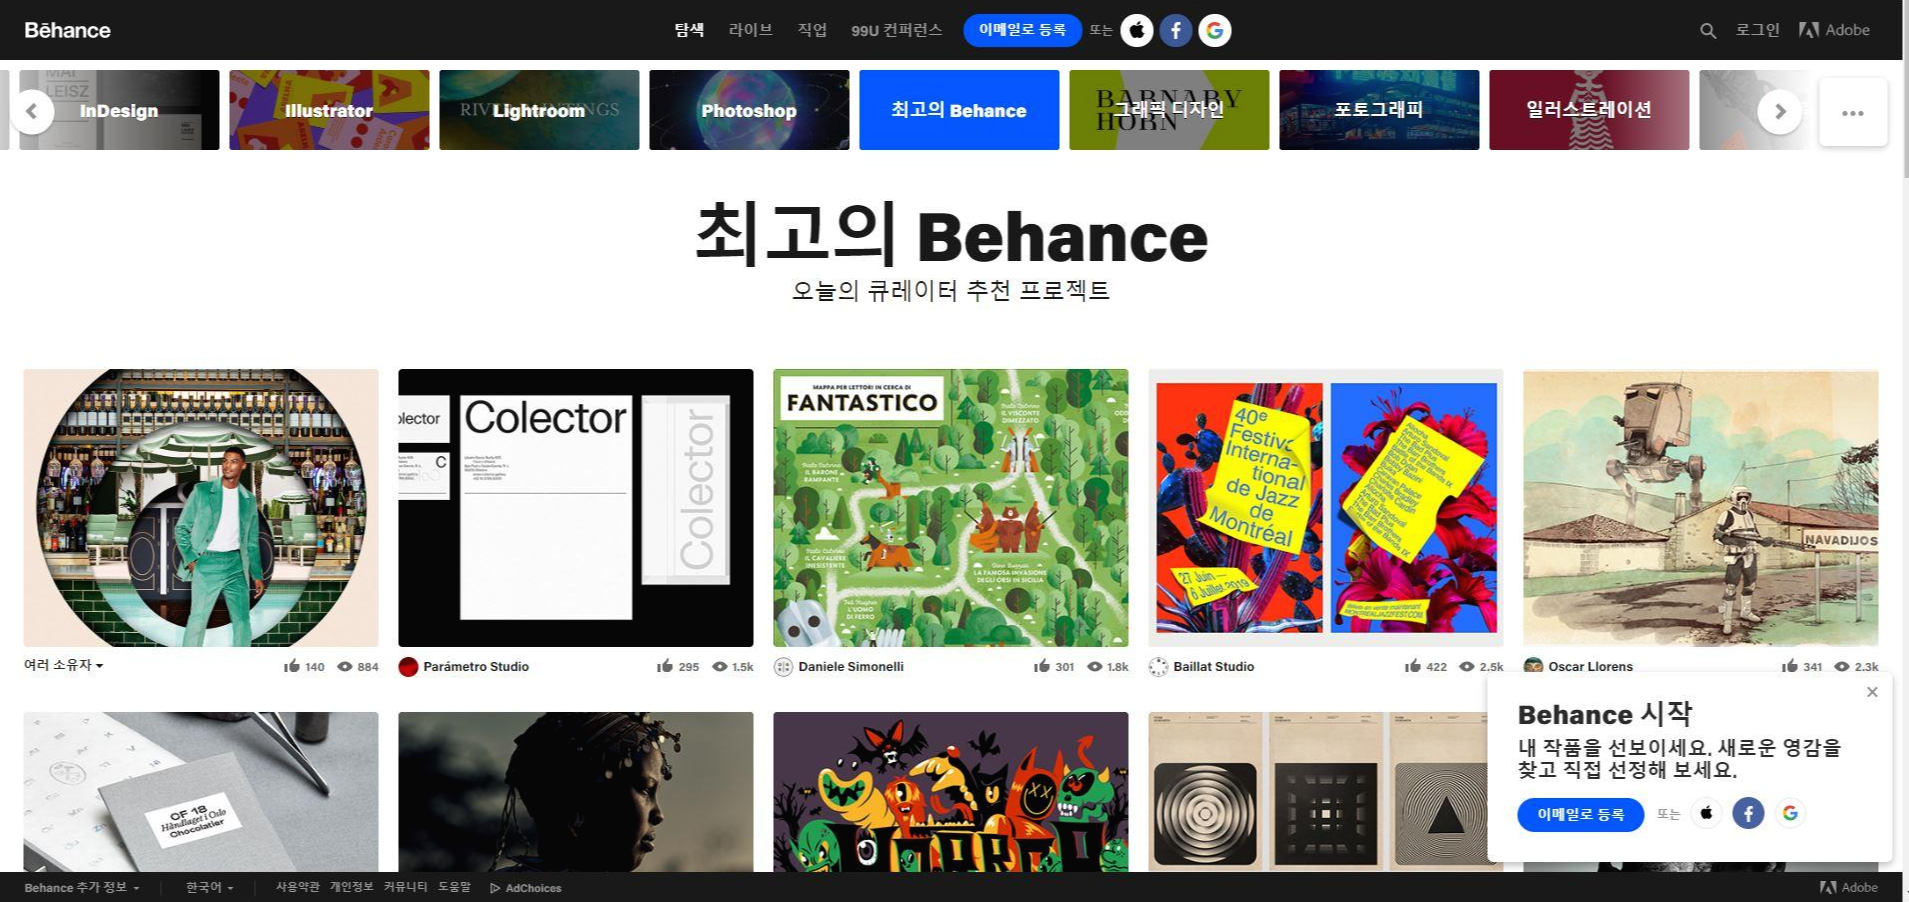The image size is (1909, 902).
Task: Click the 로그인 link
Action: click(1757, 30)
